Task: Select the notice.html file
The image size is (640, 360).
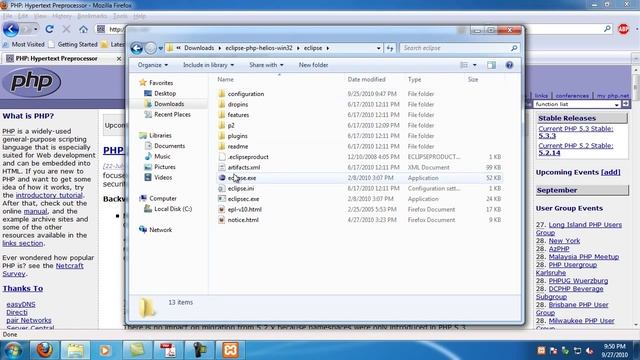Action: pos(243,220)
